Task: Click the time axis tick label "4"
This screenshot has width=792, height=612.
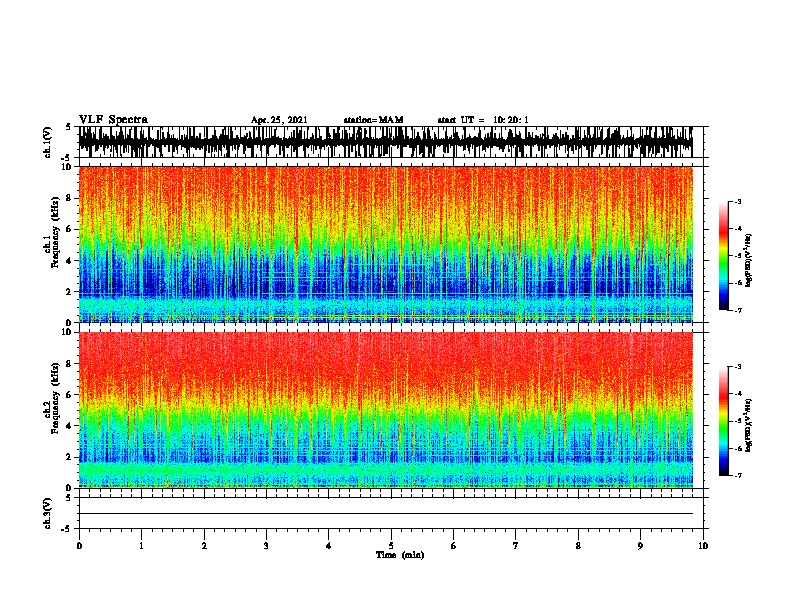Action: (329, 545)
